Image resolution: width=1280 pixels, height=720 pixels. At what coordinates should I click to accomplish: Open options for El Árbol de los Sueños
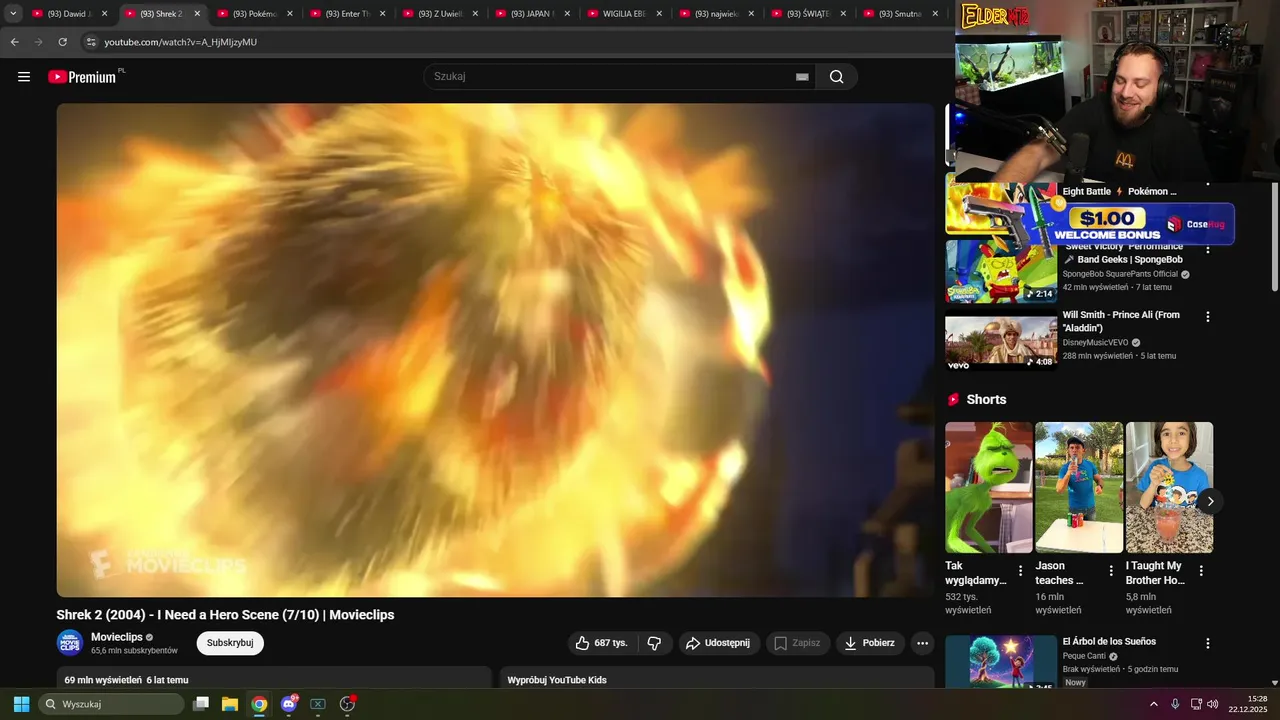(x=1207, y=644)
